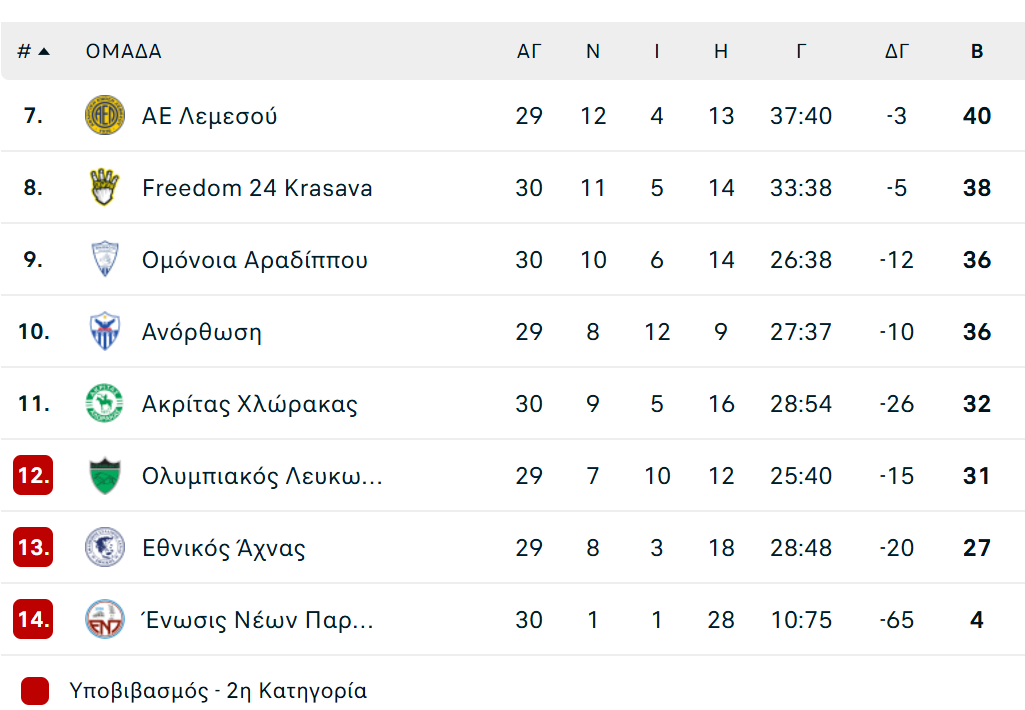Click the Ολυμπιακός Λευκωσίας team crest
This screenshot has height=710, width=1025.
[104, 476]
